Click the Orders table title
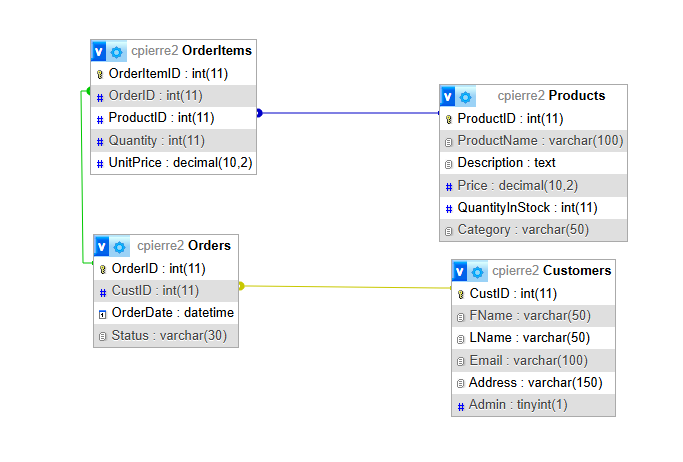Viewport: 683px width, 462px height. click(x=183, y=246)
